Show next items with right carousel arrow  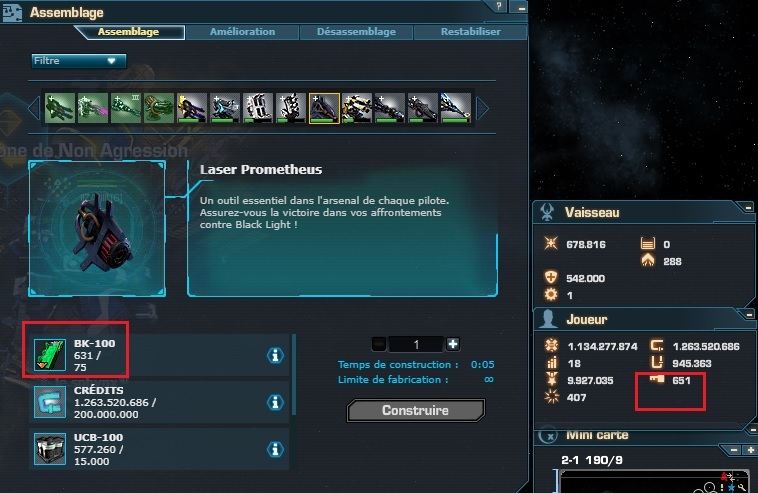coord(482,108)
